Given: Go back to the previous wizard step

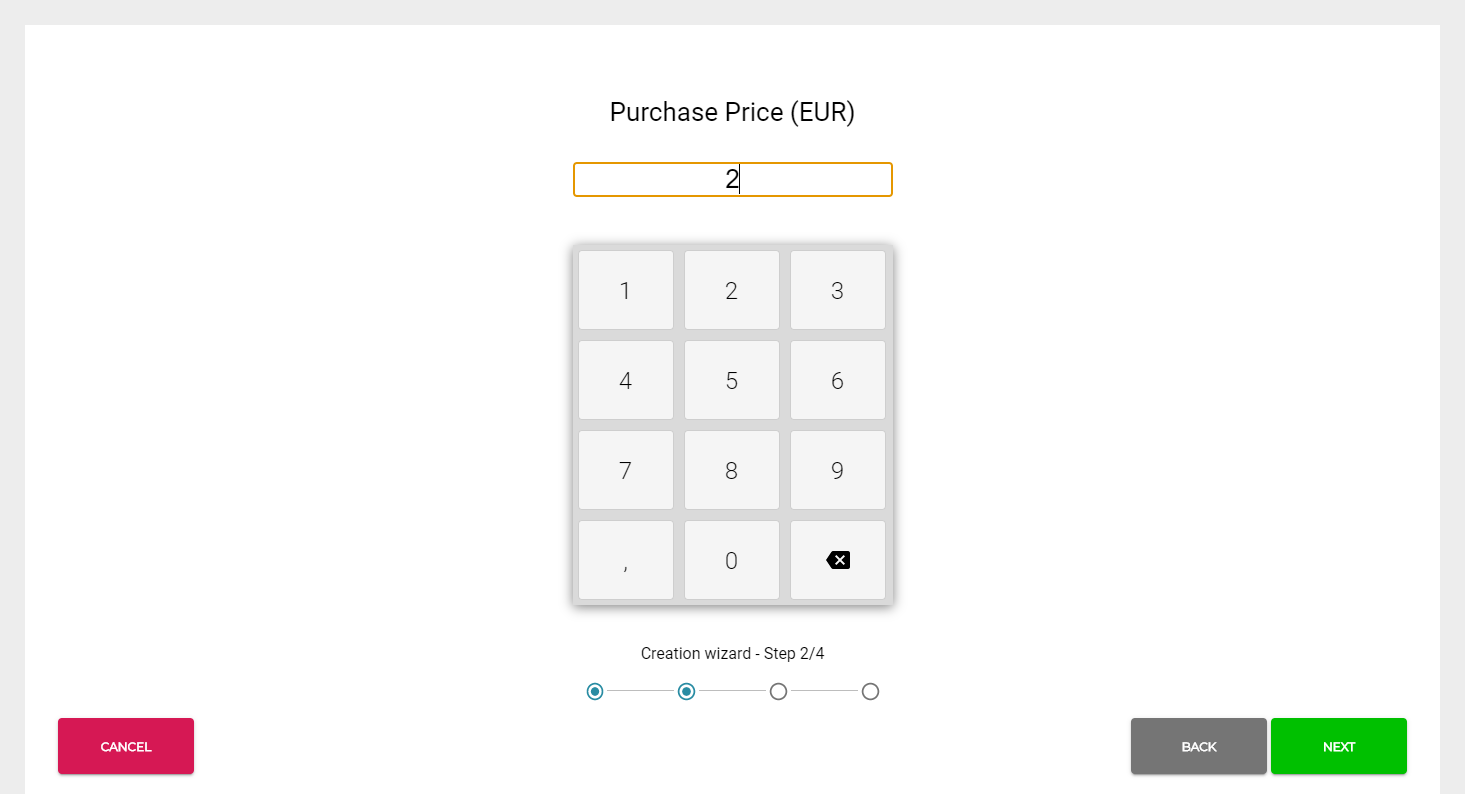Looking at the screenshot, I should point(1198,746).
